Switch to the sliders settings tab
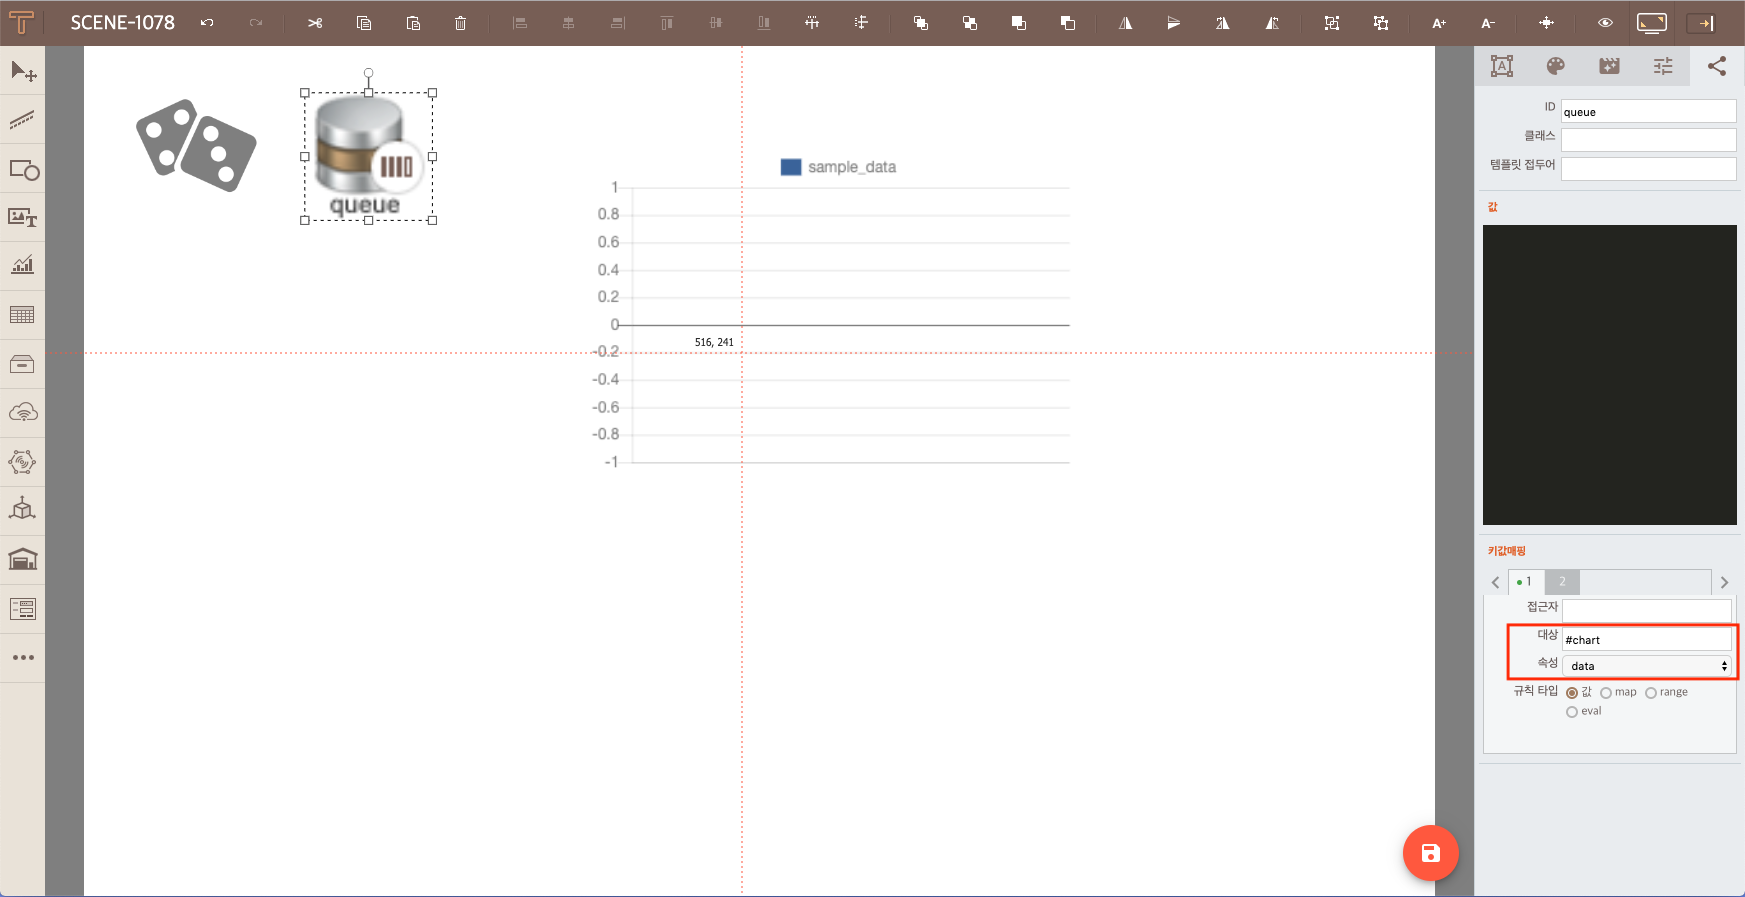This screenshot has width=1745, height=897. coord(1663,66)
